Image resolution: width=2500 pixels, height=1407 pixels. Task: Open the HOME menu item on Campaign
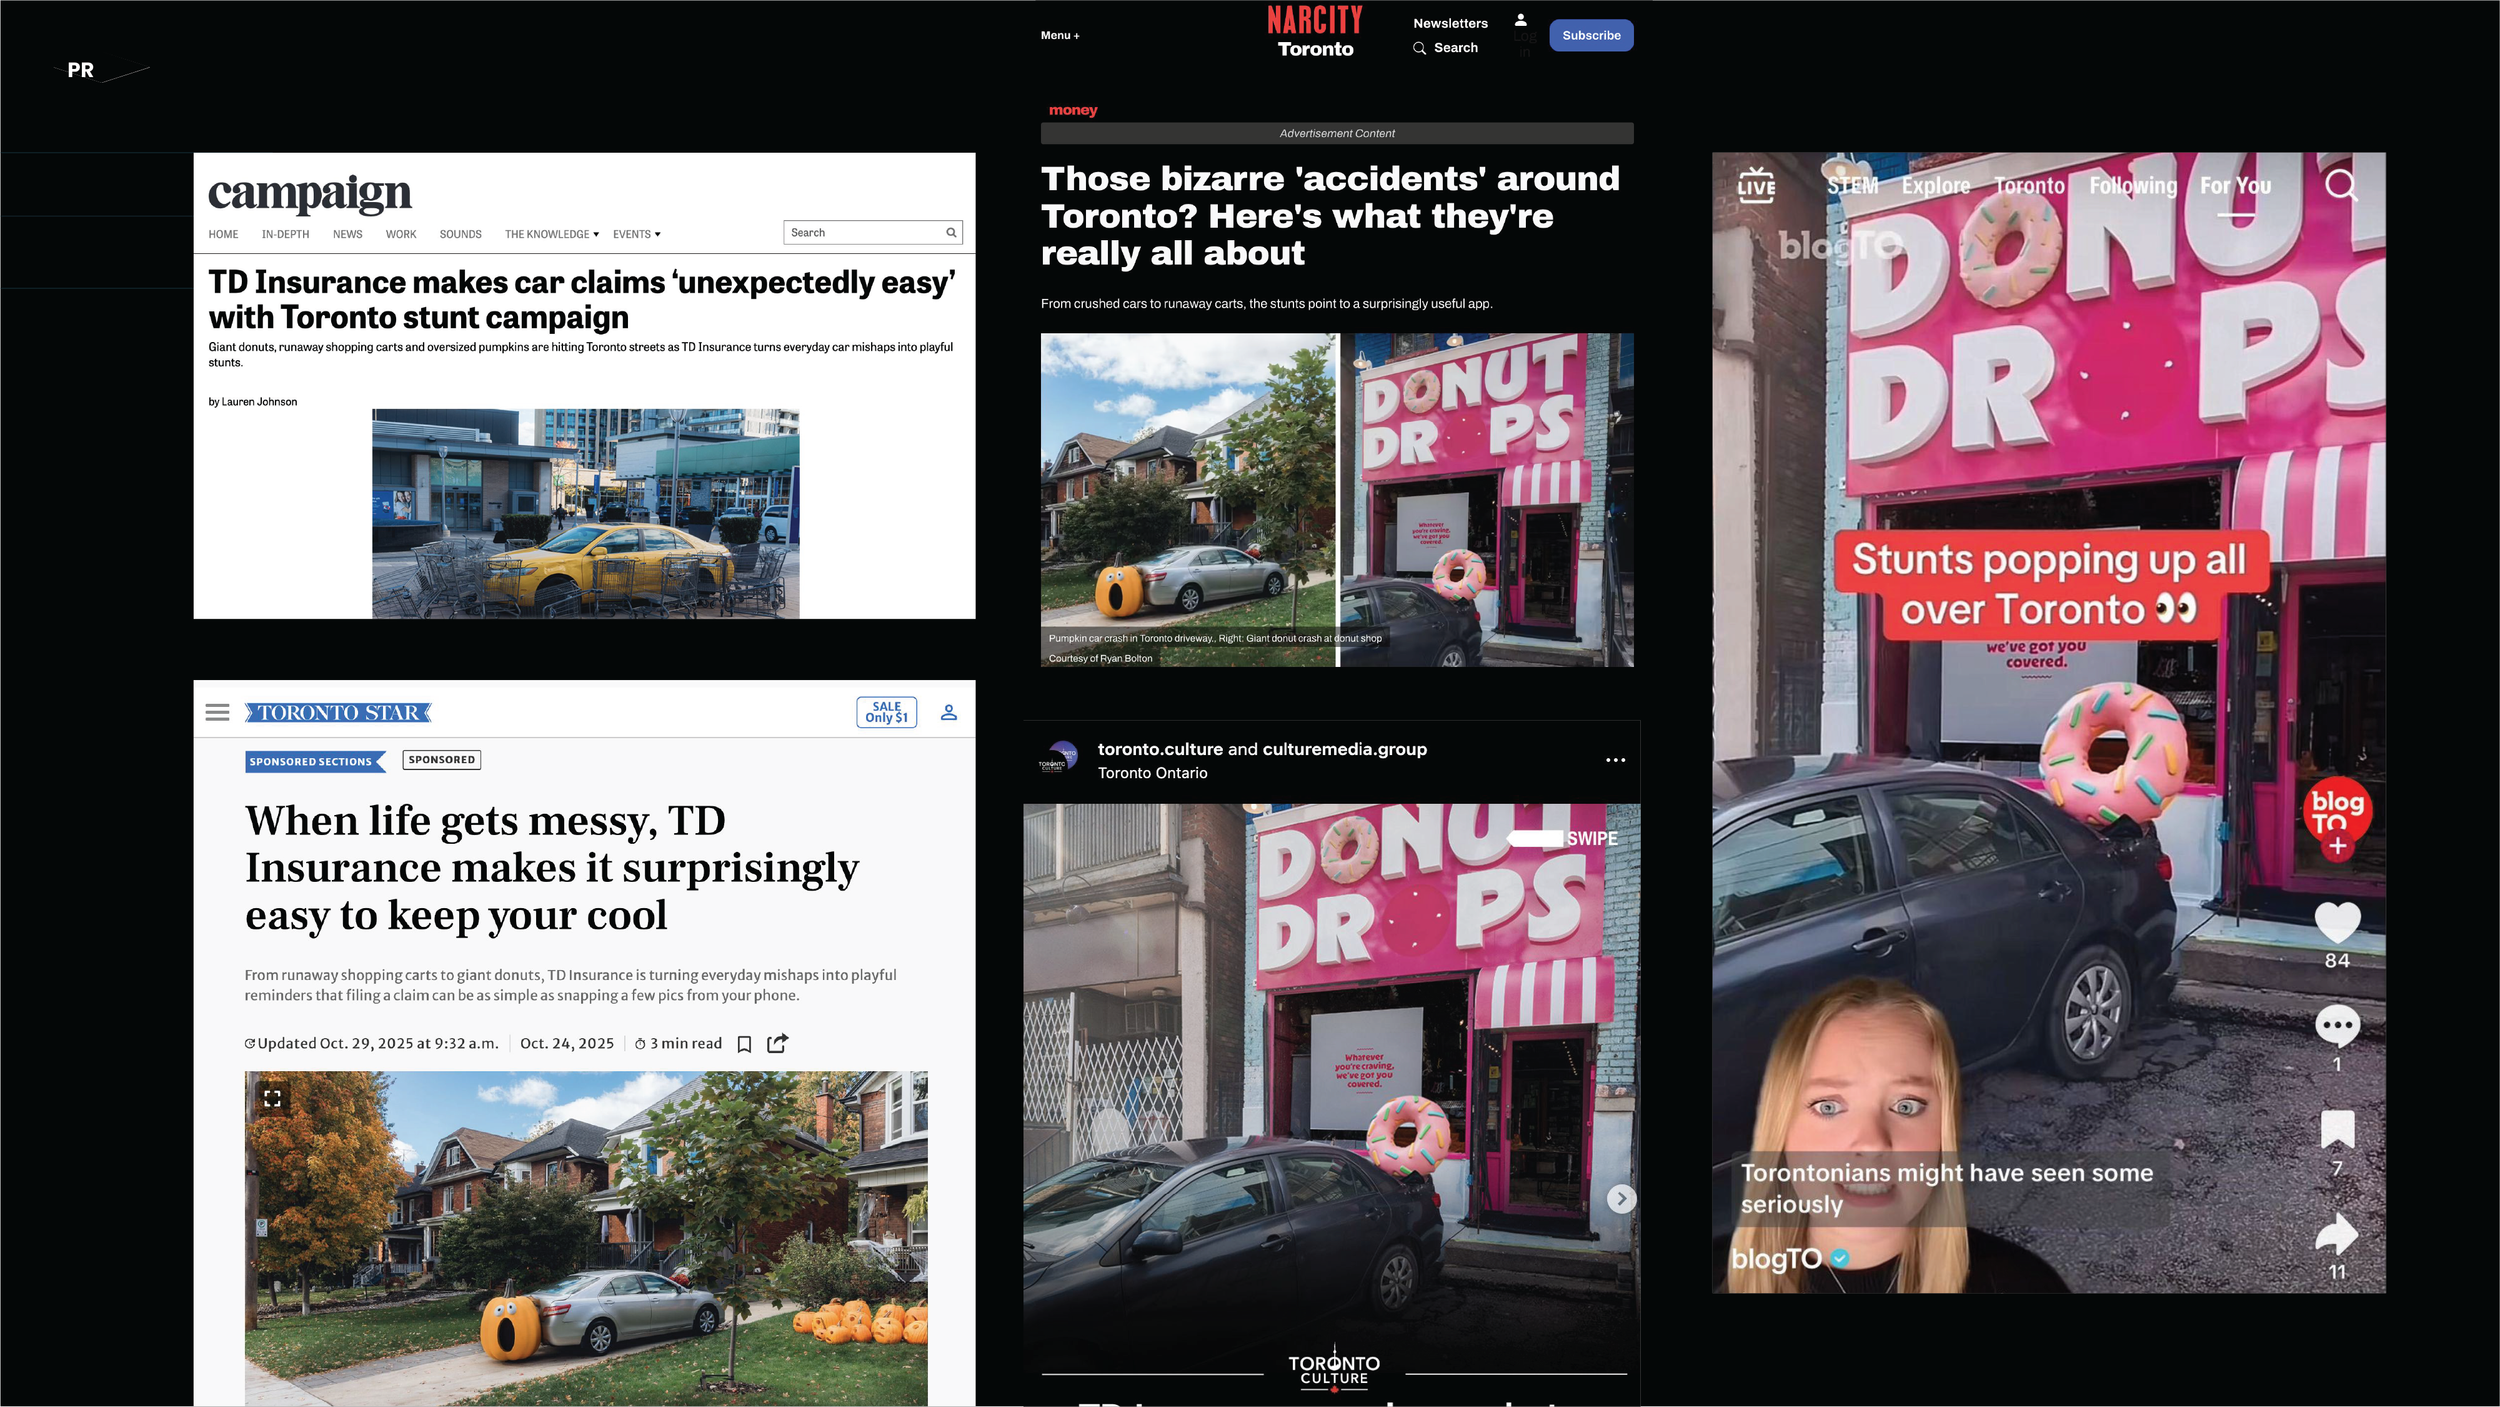223,234
